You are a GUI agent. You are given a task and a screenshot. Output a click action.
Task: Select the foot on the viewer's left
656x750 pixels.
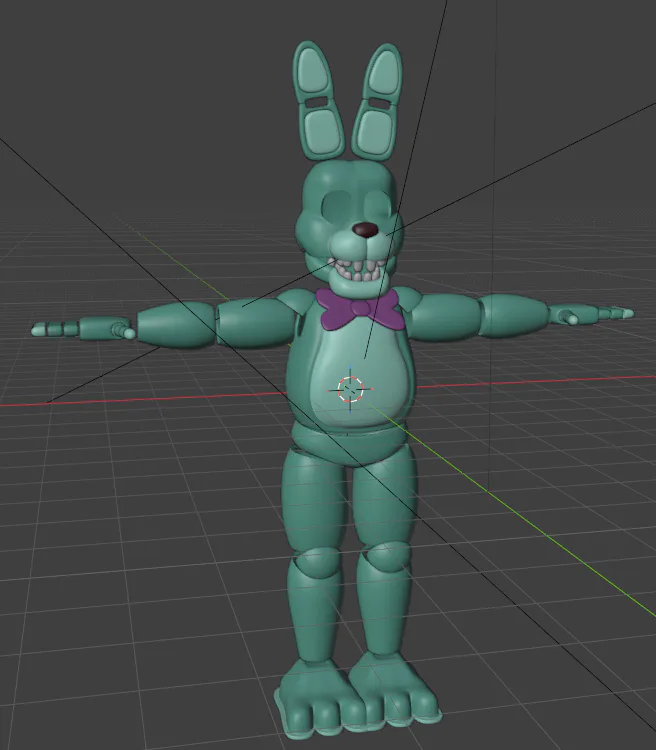(318, 699)
